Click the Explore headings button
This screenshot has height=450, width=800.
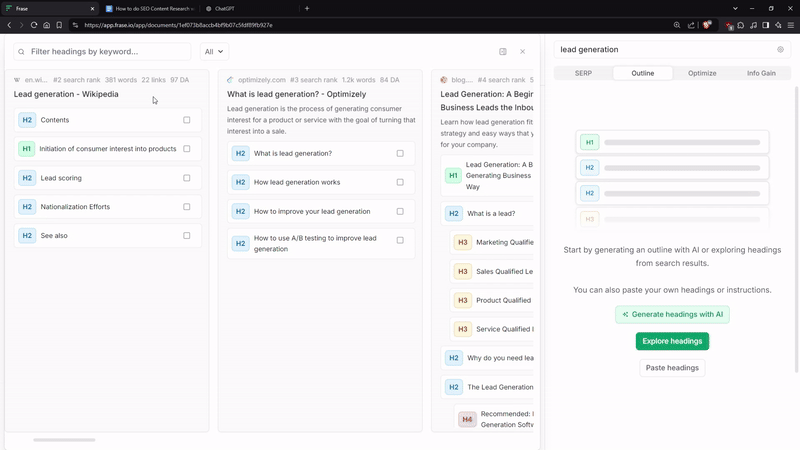pos(672,341)
